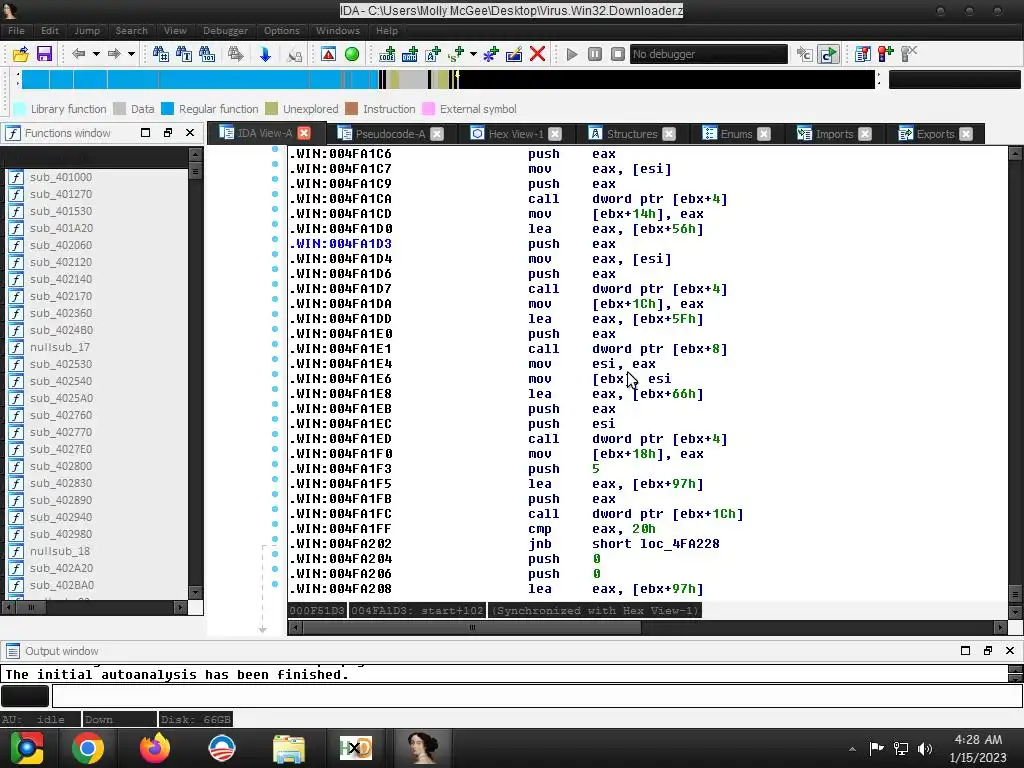
Task: Switch to the Pseudocode-A tab
Action: pos(390,134)
